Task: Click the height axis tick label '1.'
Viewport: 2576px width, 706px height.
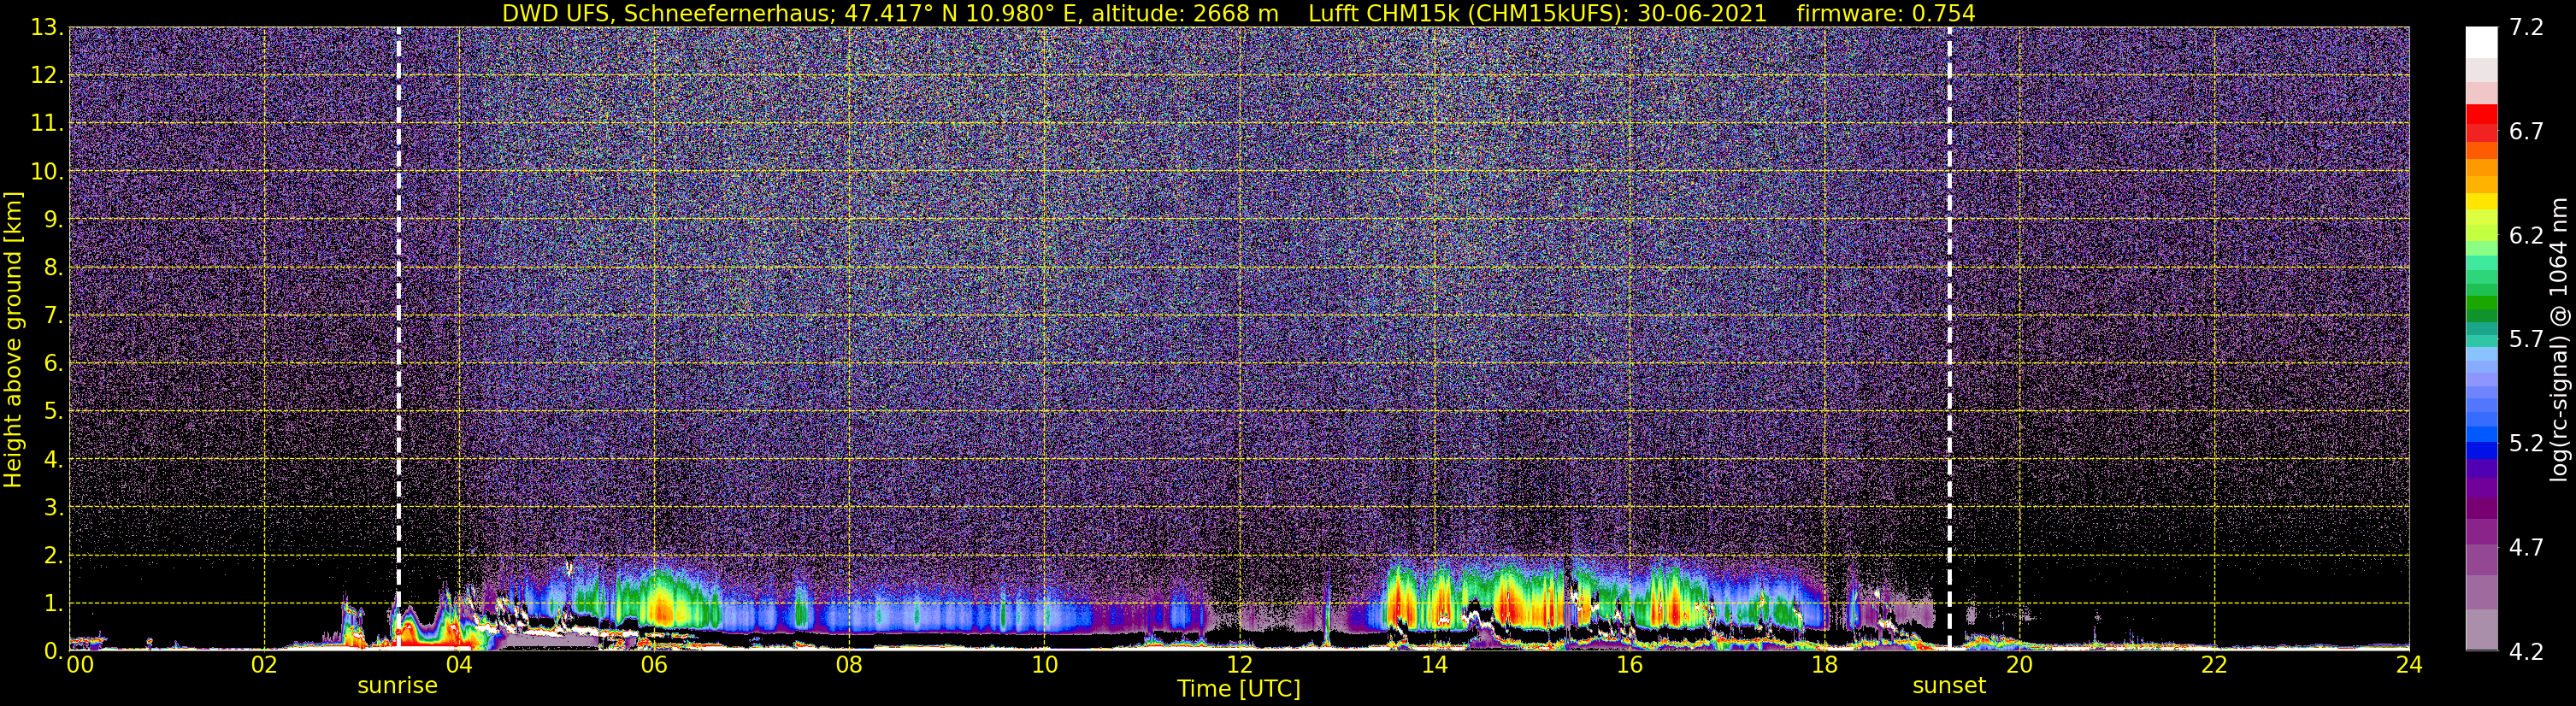Action: (54, 604)
